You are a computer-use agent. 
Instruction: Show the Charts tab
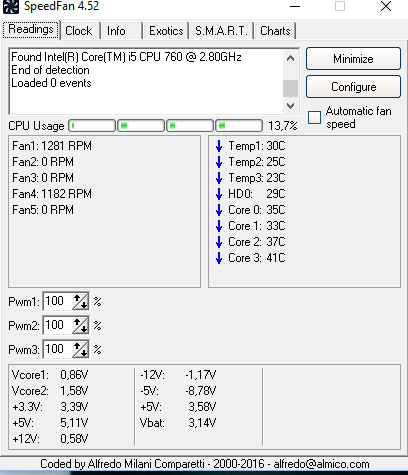[x=275, y=31]
